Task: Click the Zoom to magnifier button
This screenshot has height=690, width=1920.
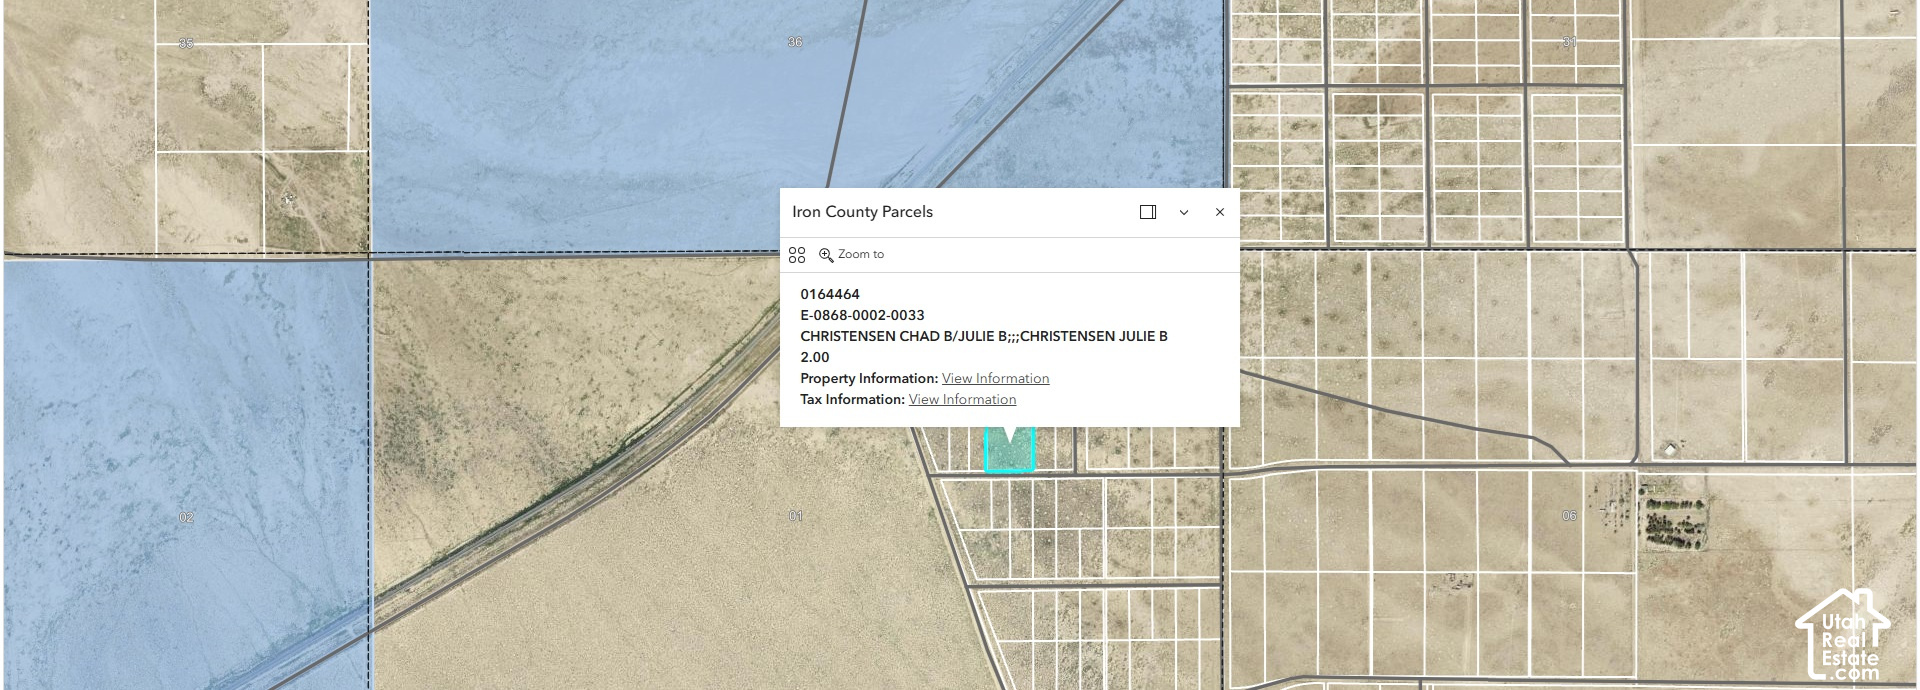Action: pos(851,255)
